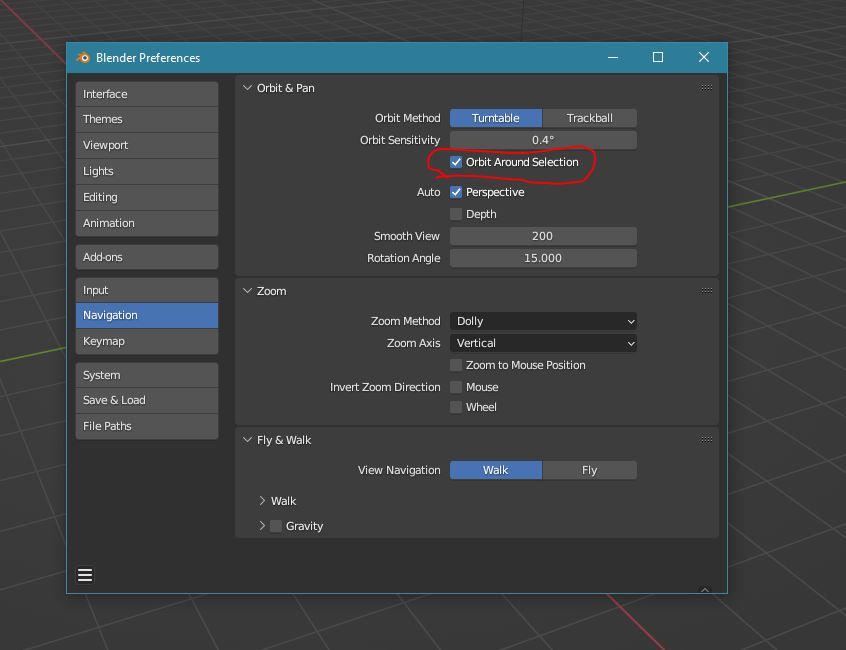
Task: Close the Blender Preferences window
Action: 704,57
